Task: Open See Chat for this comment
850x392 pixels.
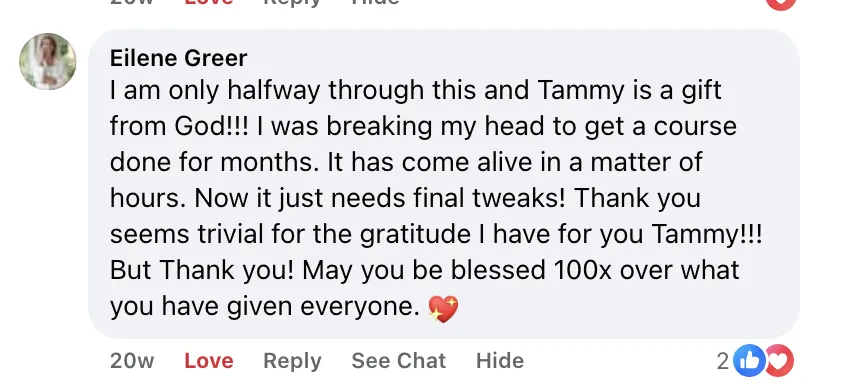Action: pos(398,361)
